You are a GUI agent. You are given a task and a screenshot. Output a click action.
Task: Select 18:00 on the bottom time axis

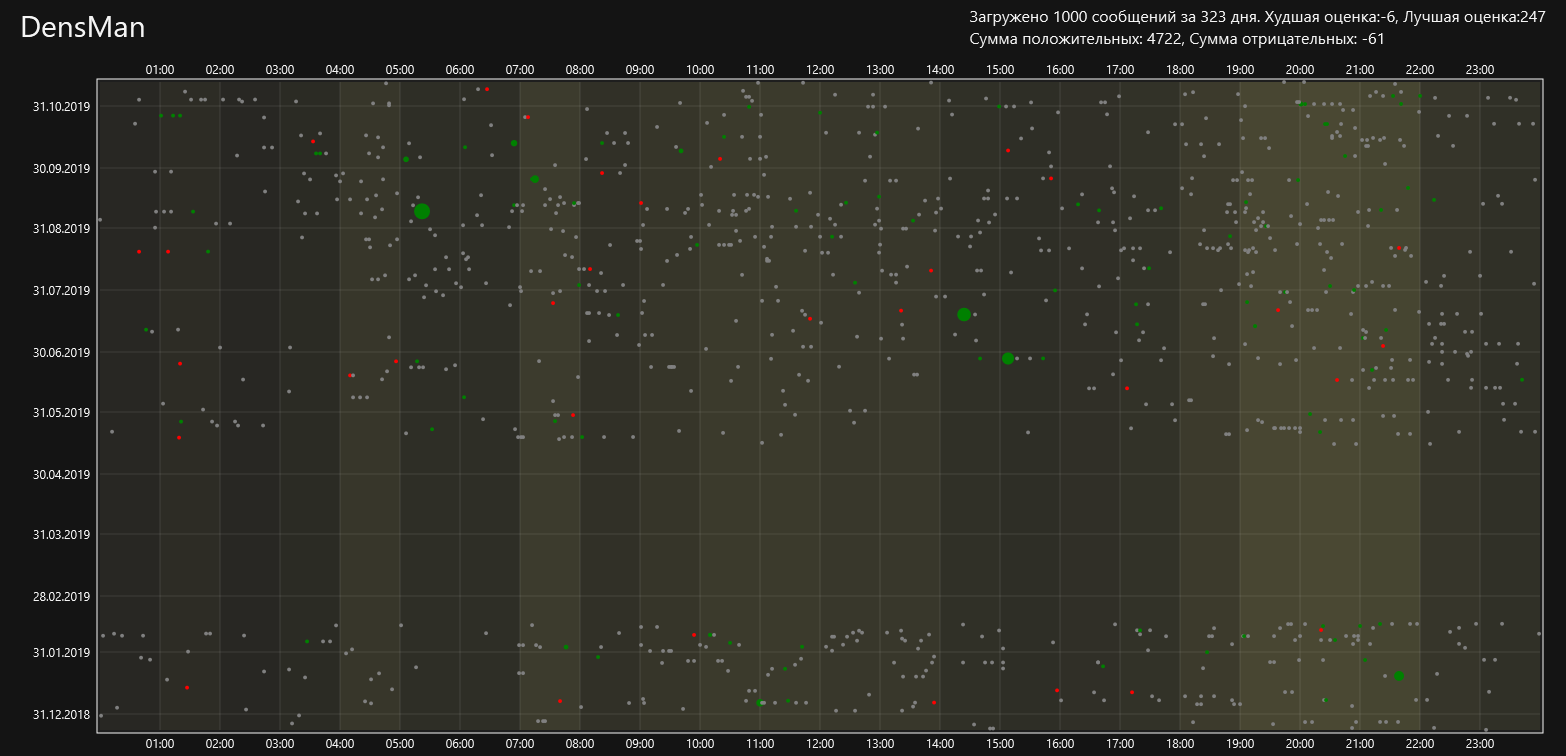[x=1180, y=744]
